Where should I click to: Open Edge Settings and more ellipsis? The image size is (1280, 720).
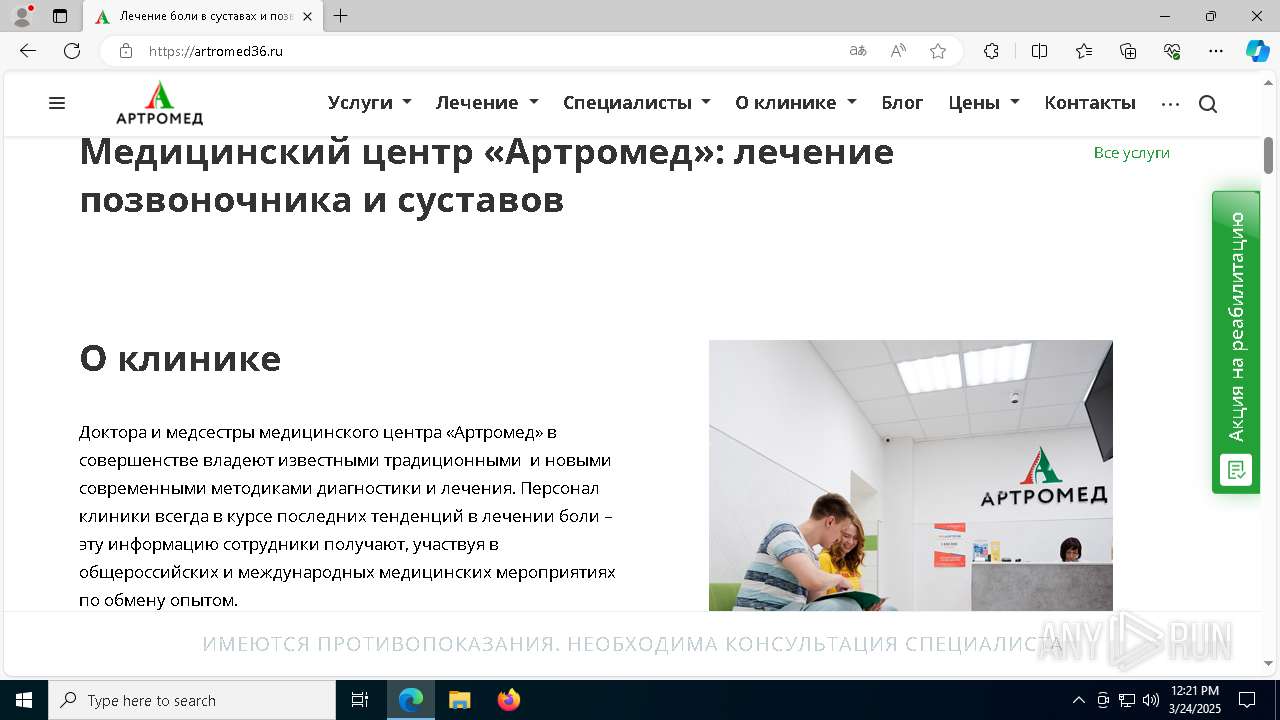click(x=1216, y=51)
